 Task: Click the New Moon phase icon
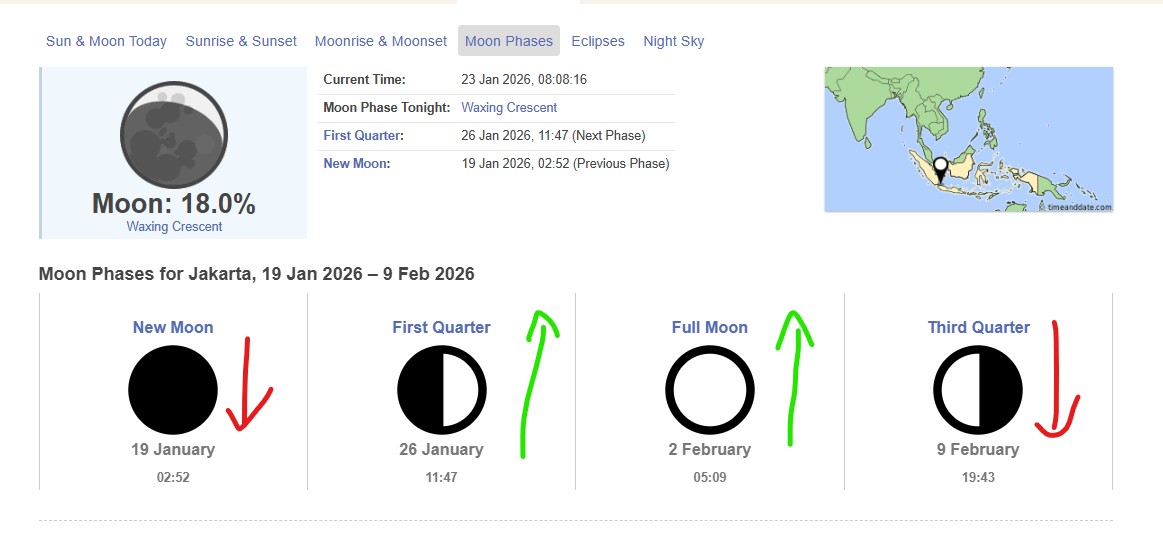tap(173, 390)
